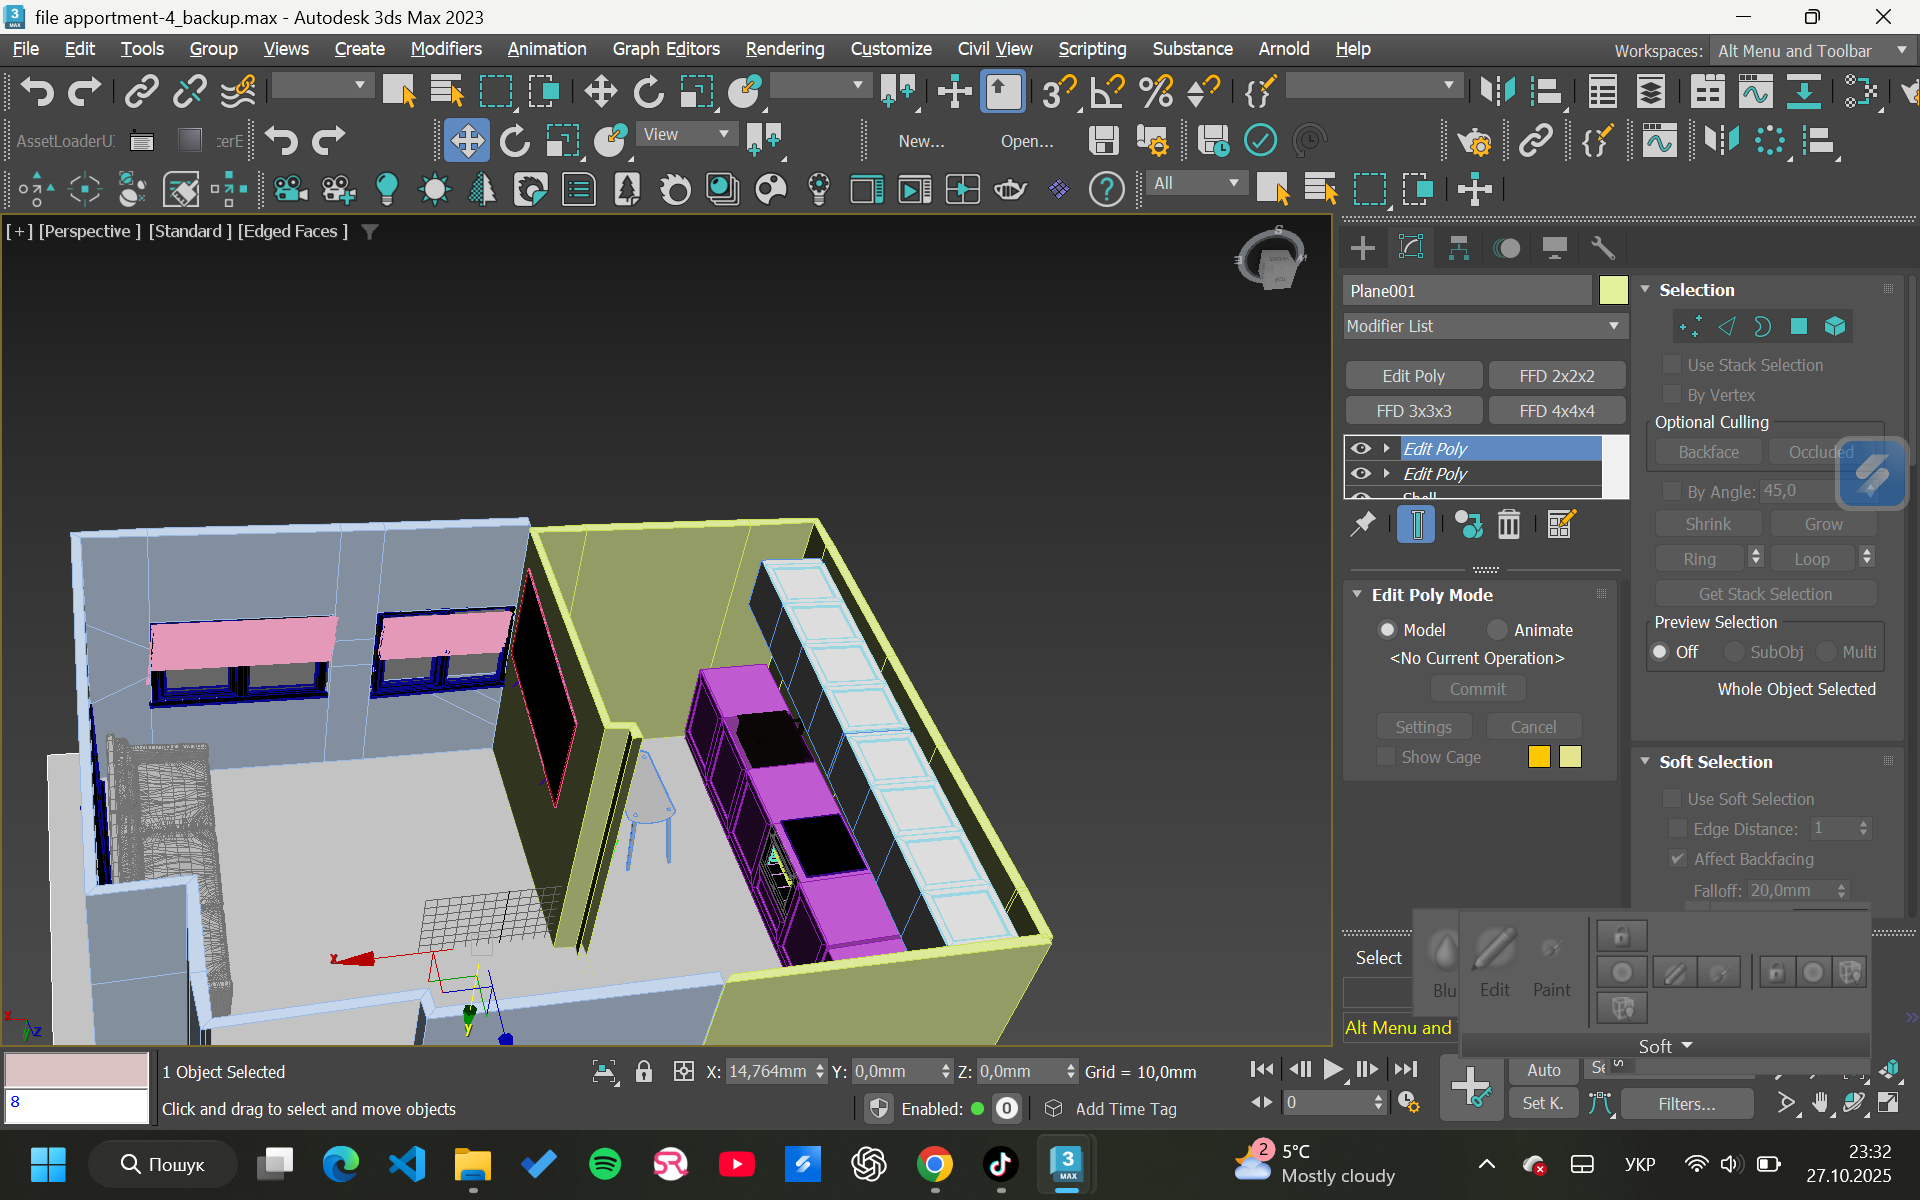Activate the Select and Rotate tool
The image size is (1920, 1200).
click(648, 92)
